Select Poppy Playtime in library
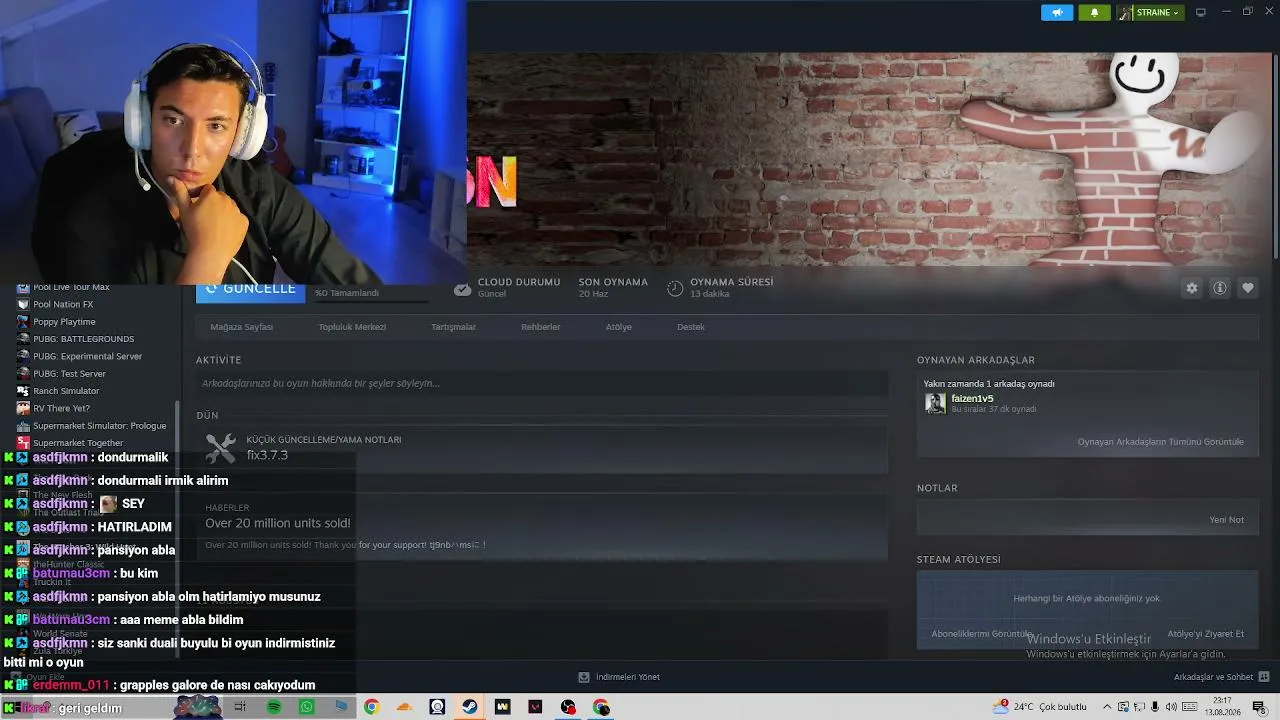This screenshot has height=720, width=1280. click(x=64, y=322)
